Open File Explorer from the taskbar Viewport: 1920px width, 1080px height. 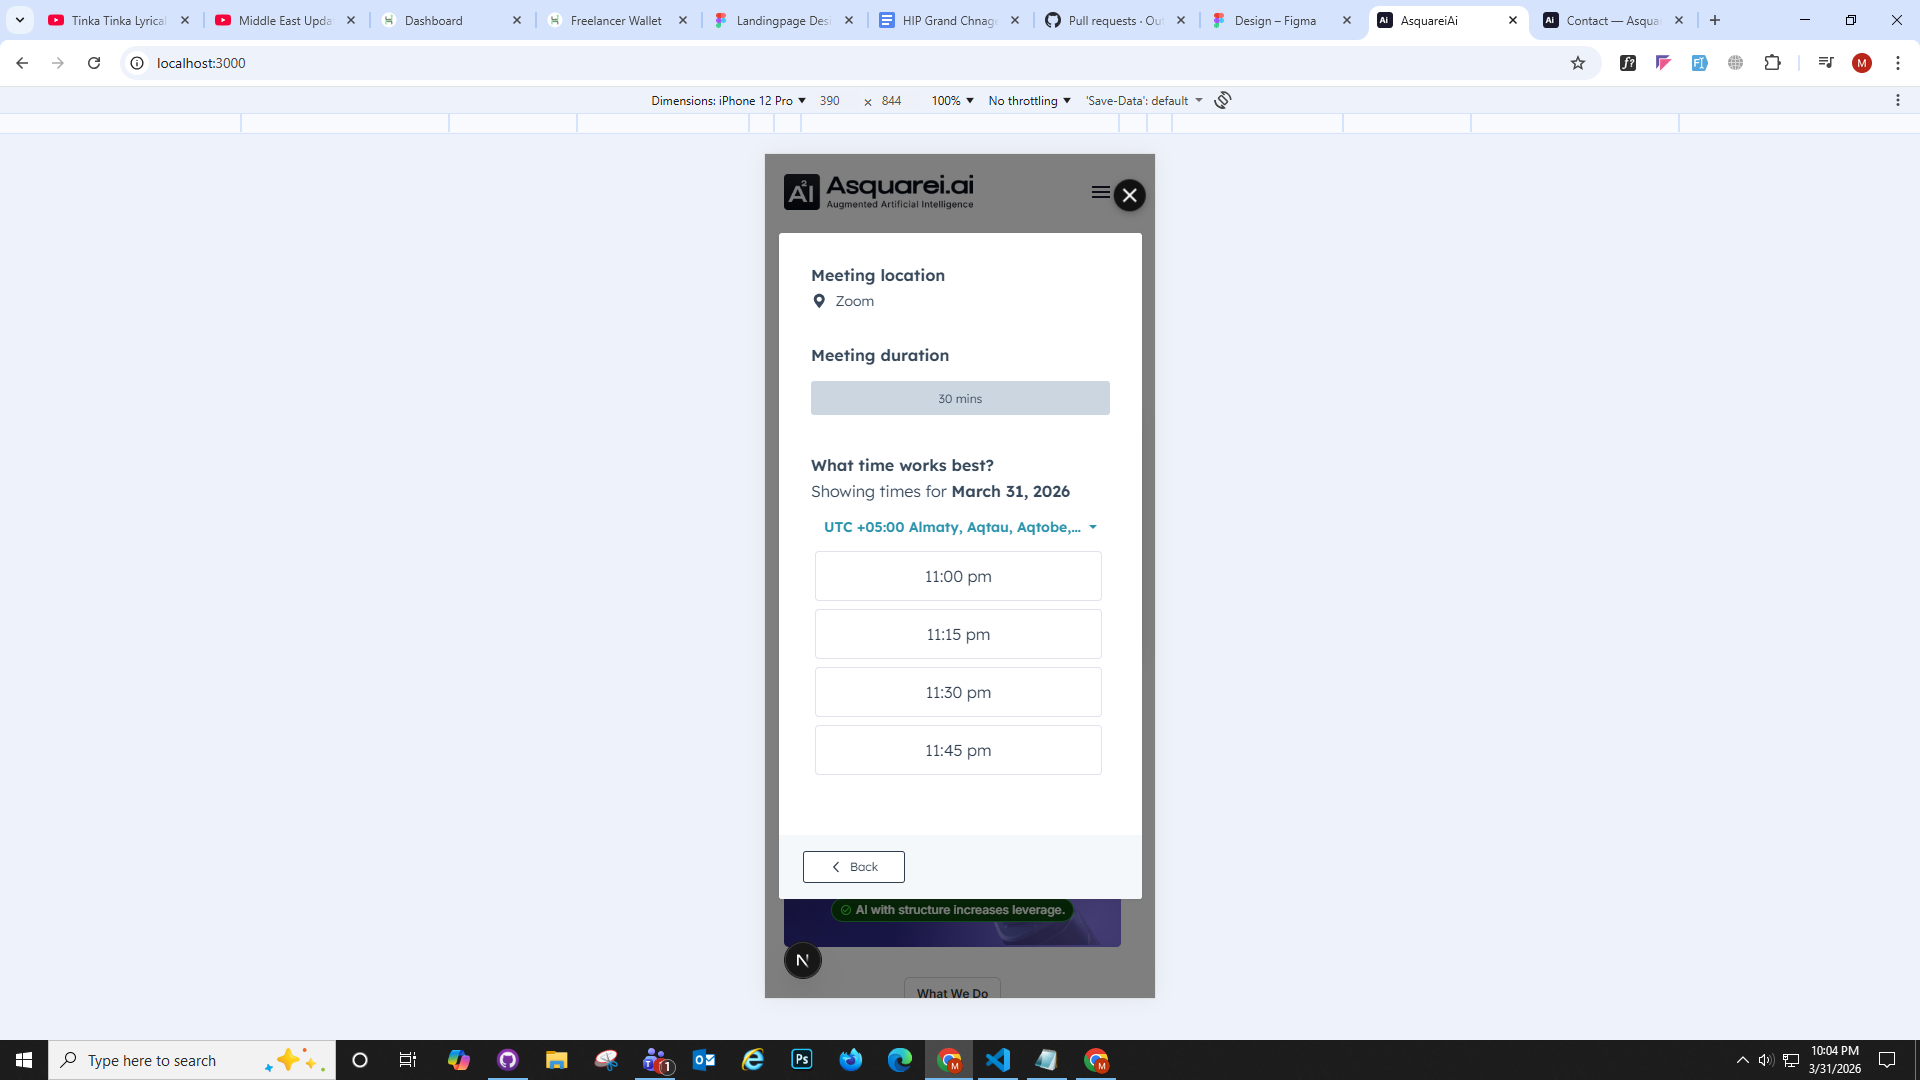[x=556, y=1060]
